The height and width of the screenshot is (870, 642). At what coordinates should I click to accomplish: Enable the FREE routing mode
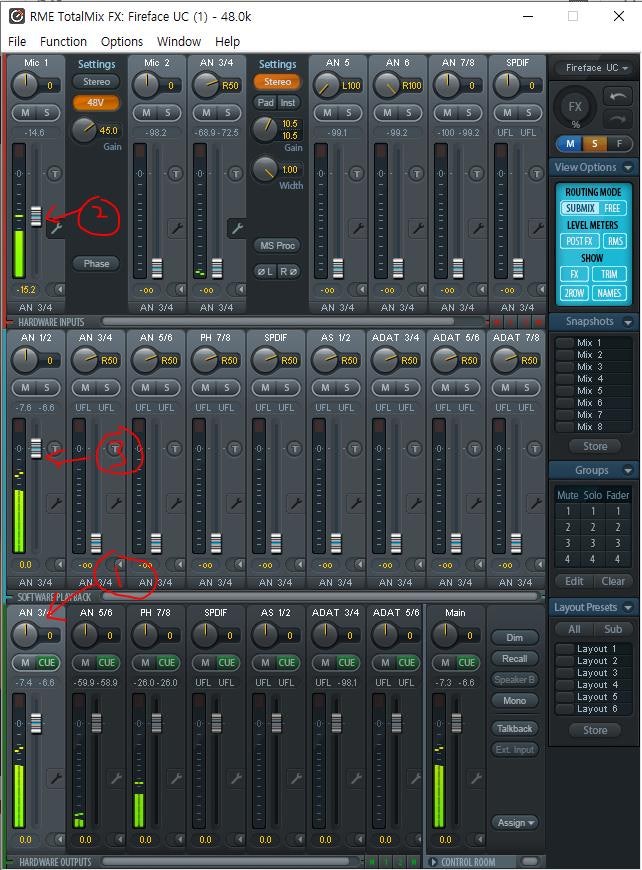click(x=612, y=208)
